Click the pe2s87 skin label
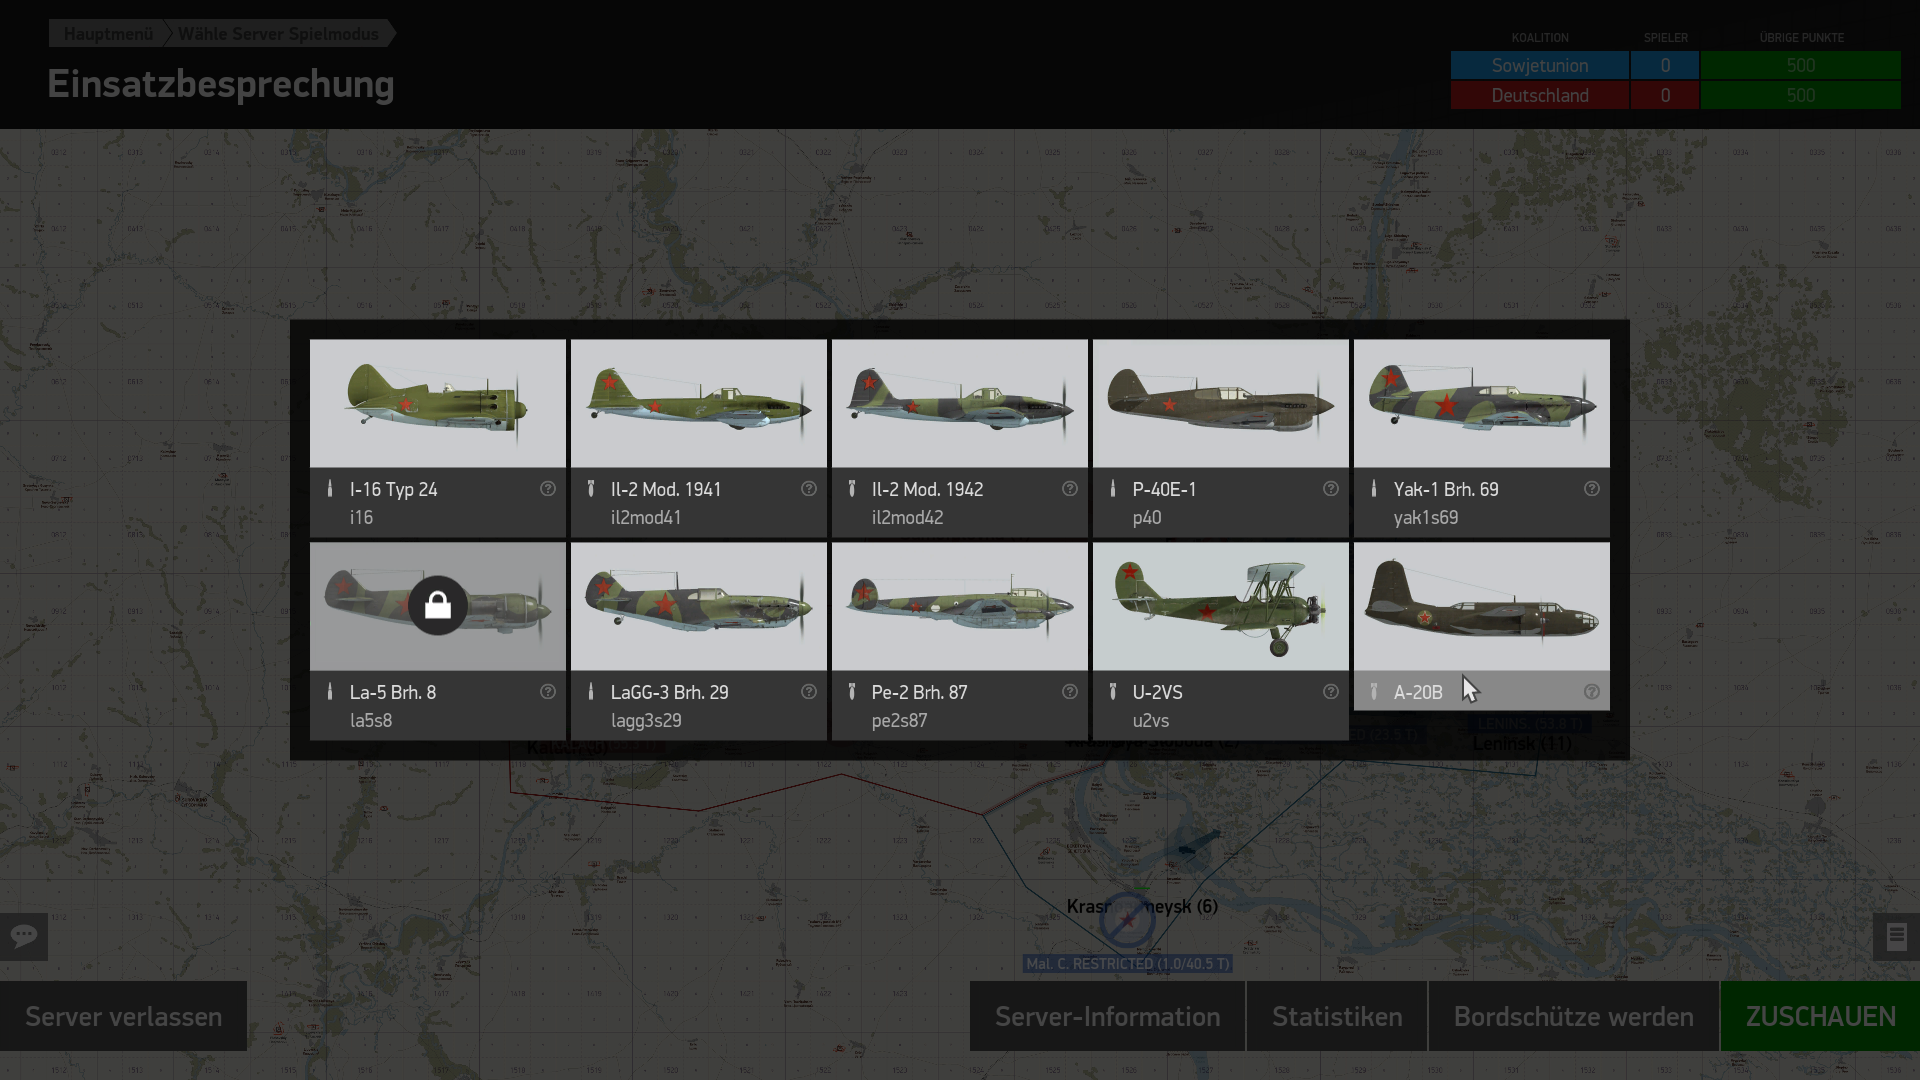The width and height of the screenshot is (1920, 1080). 899,721
